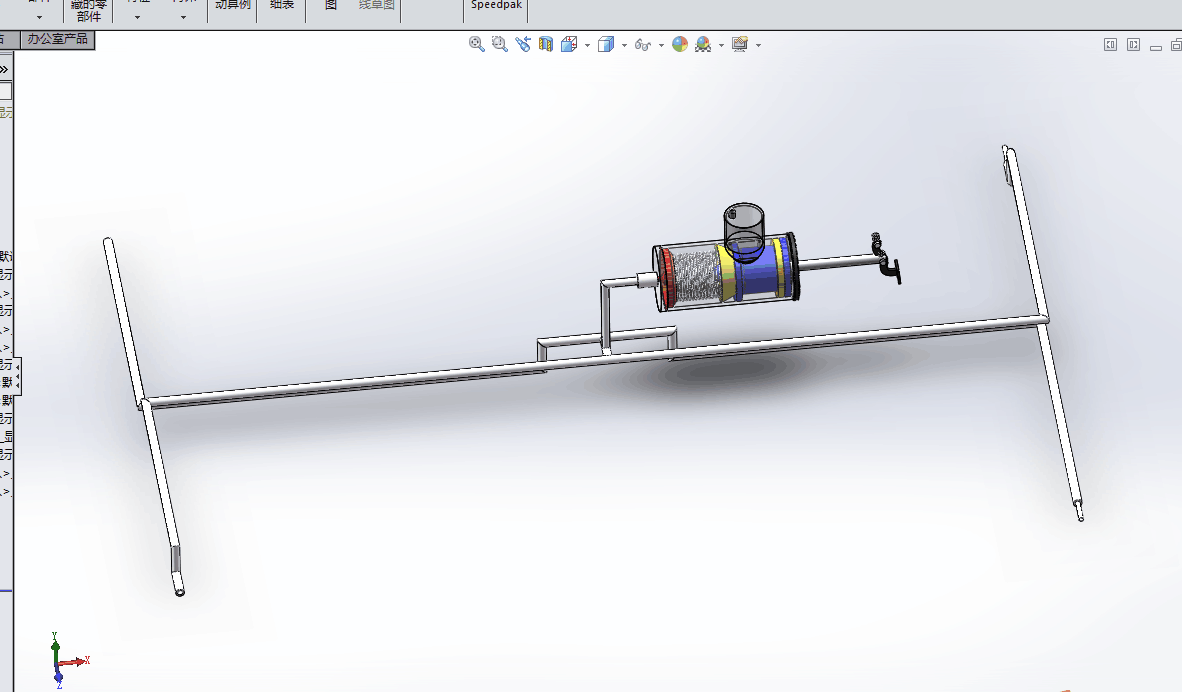
Task: Activate the Zoom to Area tool
Action: coord(499,44)
